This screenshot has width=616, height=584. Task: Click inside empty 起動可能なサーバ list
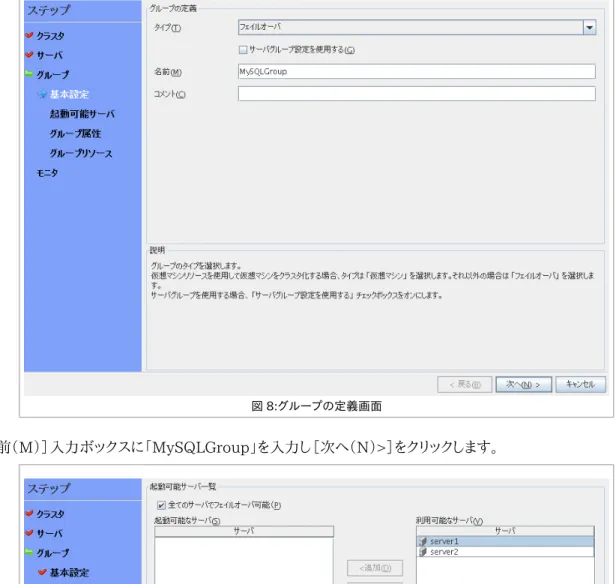pyautogui.click(x=244, y=560)
